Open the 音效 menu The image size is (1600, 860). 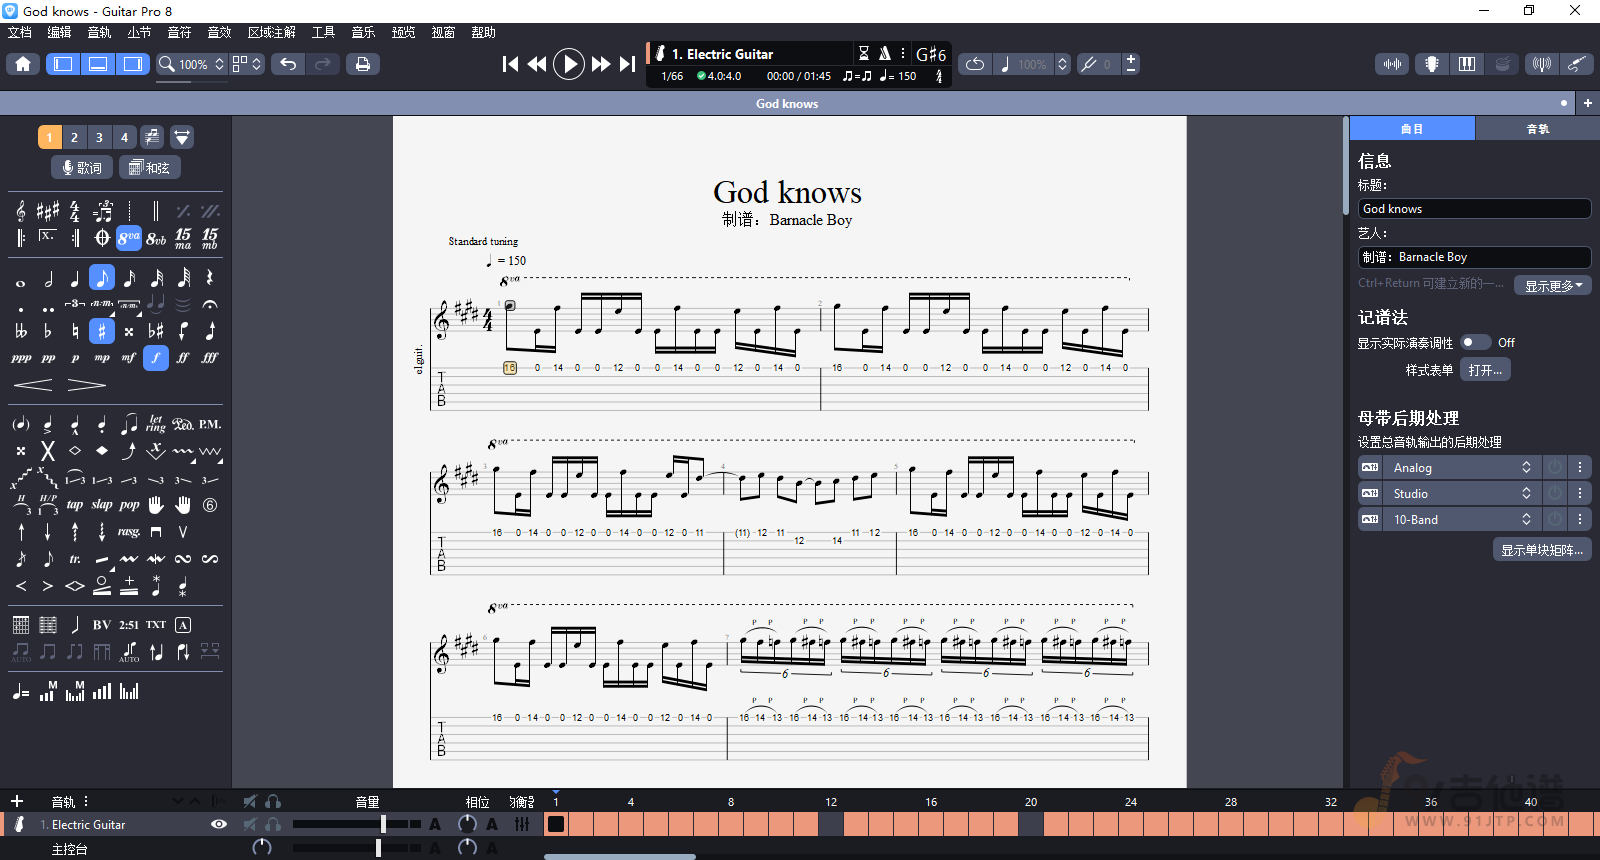(x=219, y=32)
